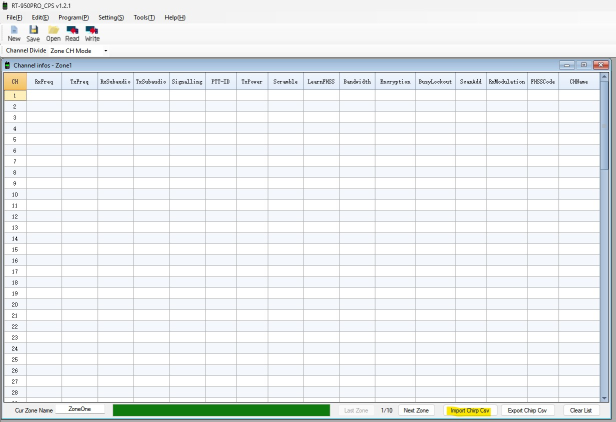Click the Channel infos window icon
Screen dimensions: 616x422
(8, 65)
